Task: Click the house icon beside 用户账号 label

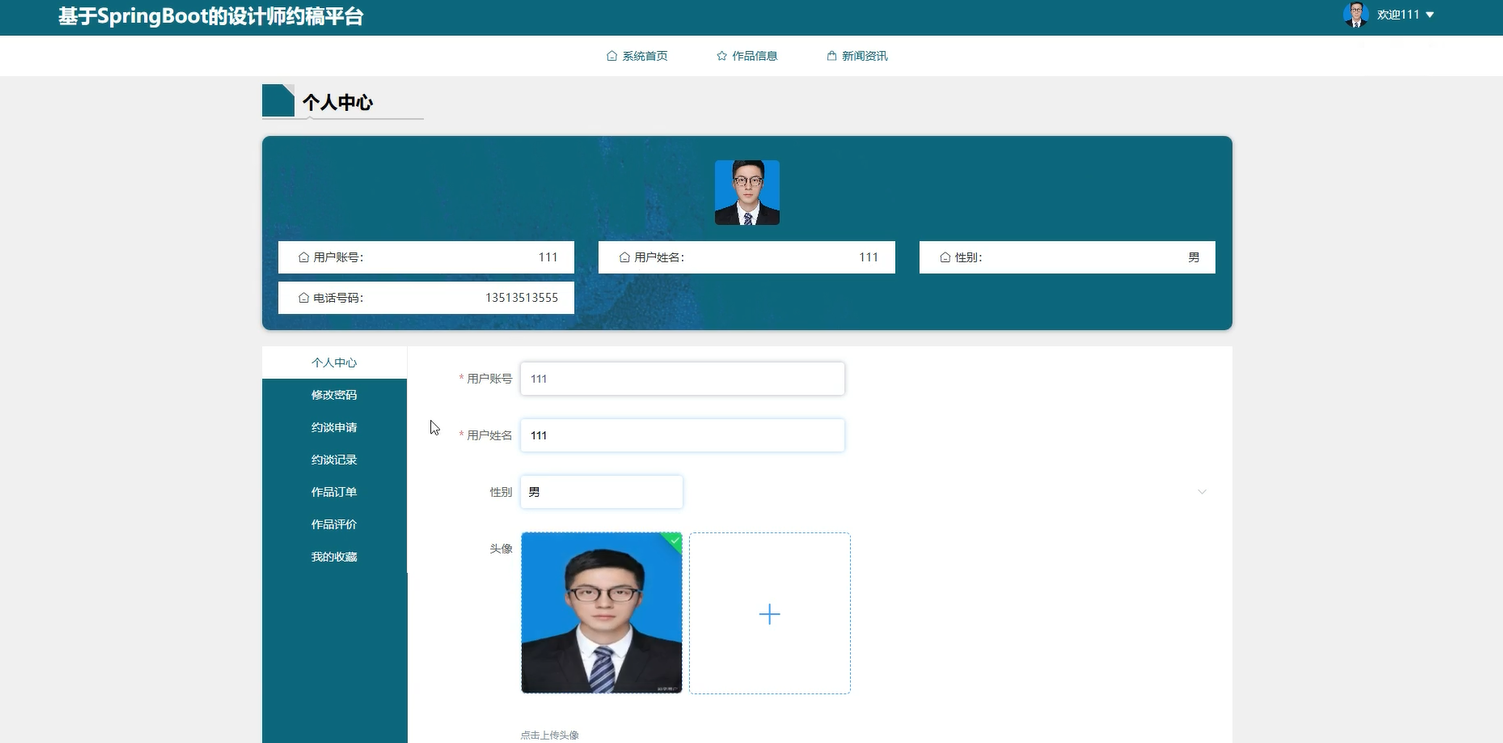Action: (x=303, y=257)
